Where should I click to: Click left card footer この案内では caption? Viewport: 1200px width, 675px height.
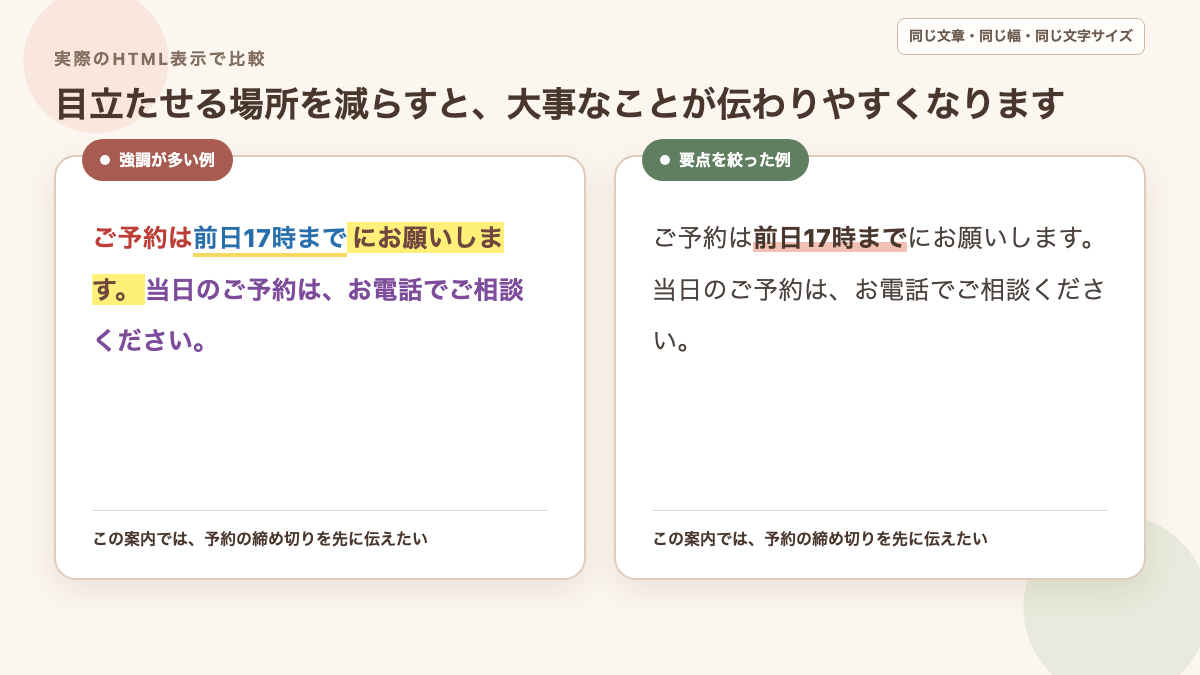[x=260, y=539]
